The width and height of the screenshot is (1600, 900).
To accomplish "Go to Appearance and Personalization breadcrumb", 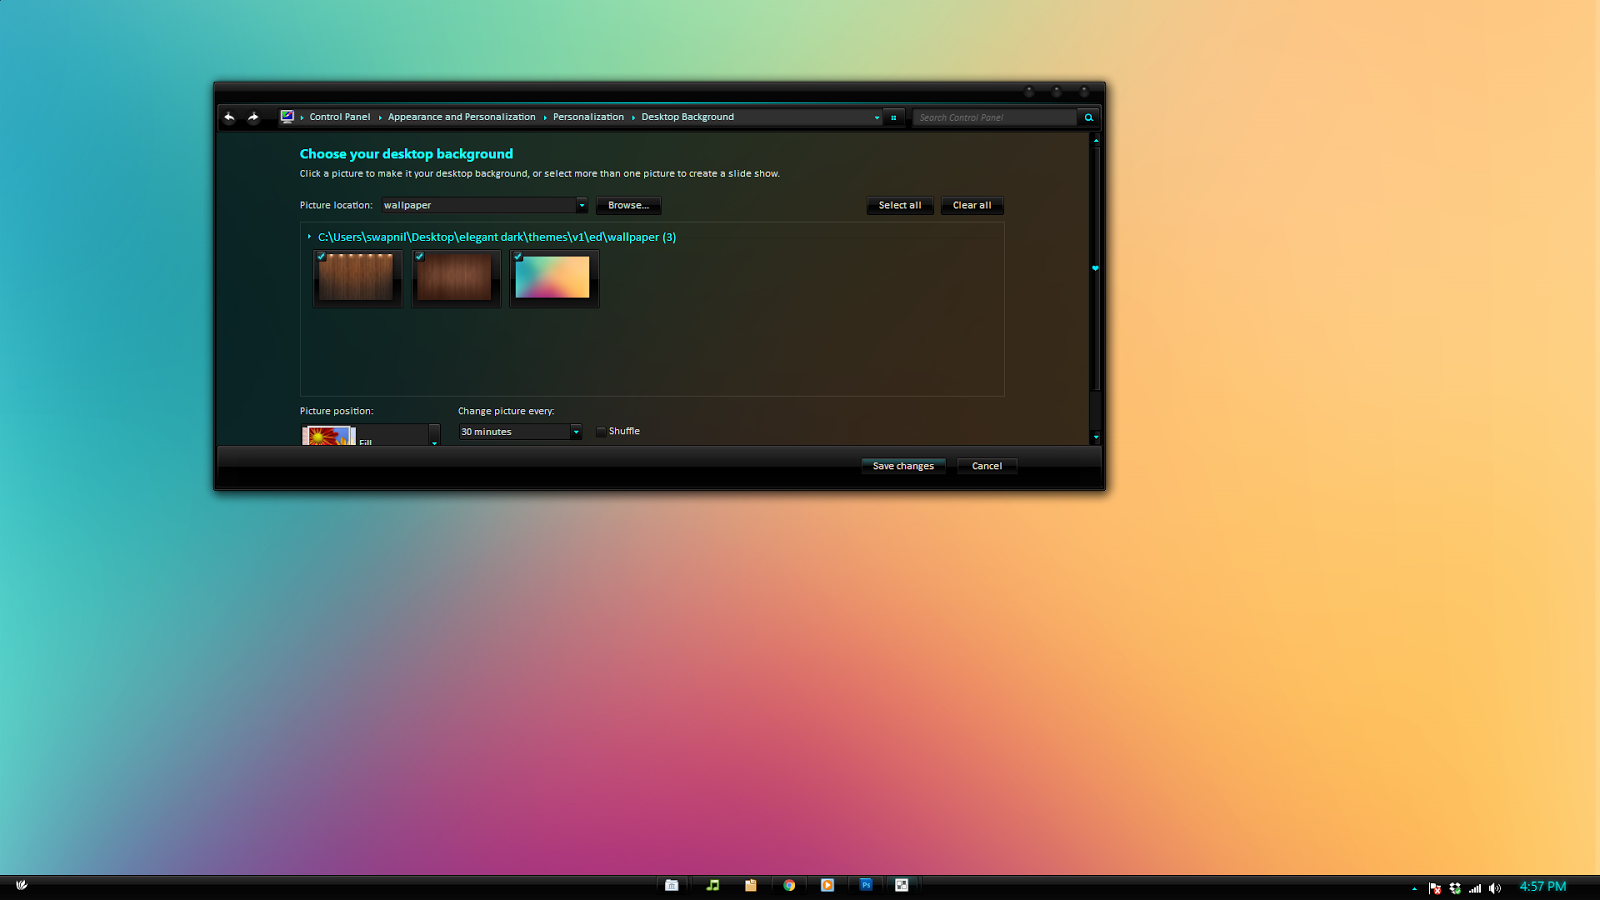I will [x=462, y=117].
